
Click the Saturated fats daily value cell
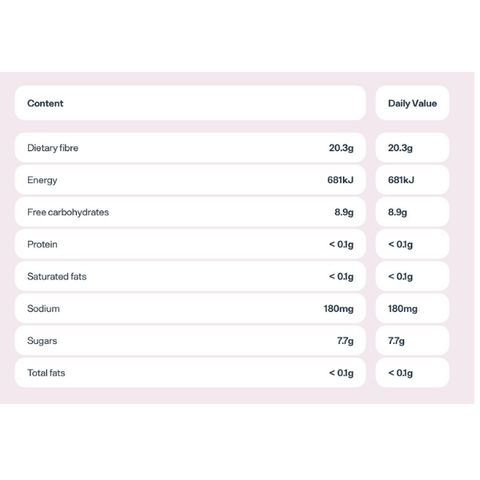(412, 276)
